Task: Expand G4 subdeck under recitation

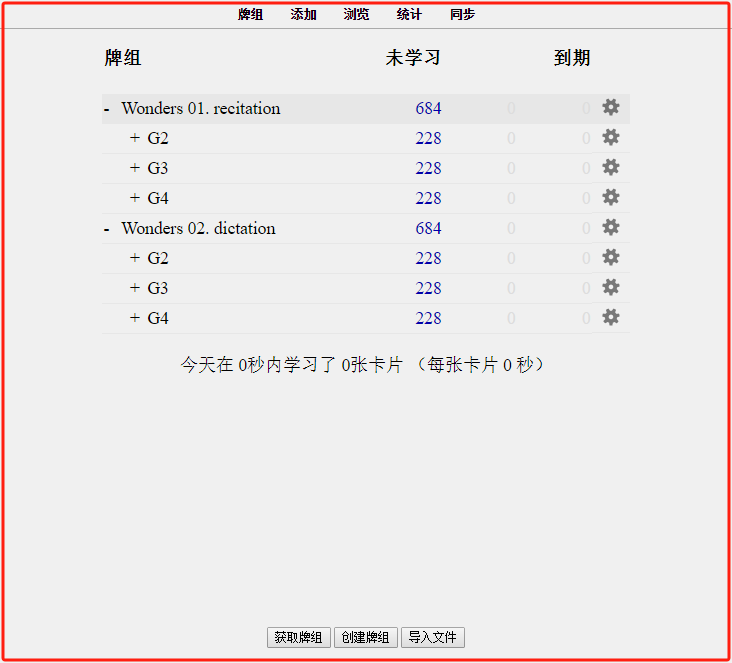Action: pyautogui.click(x=135, y=197)
